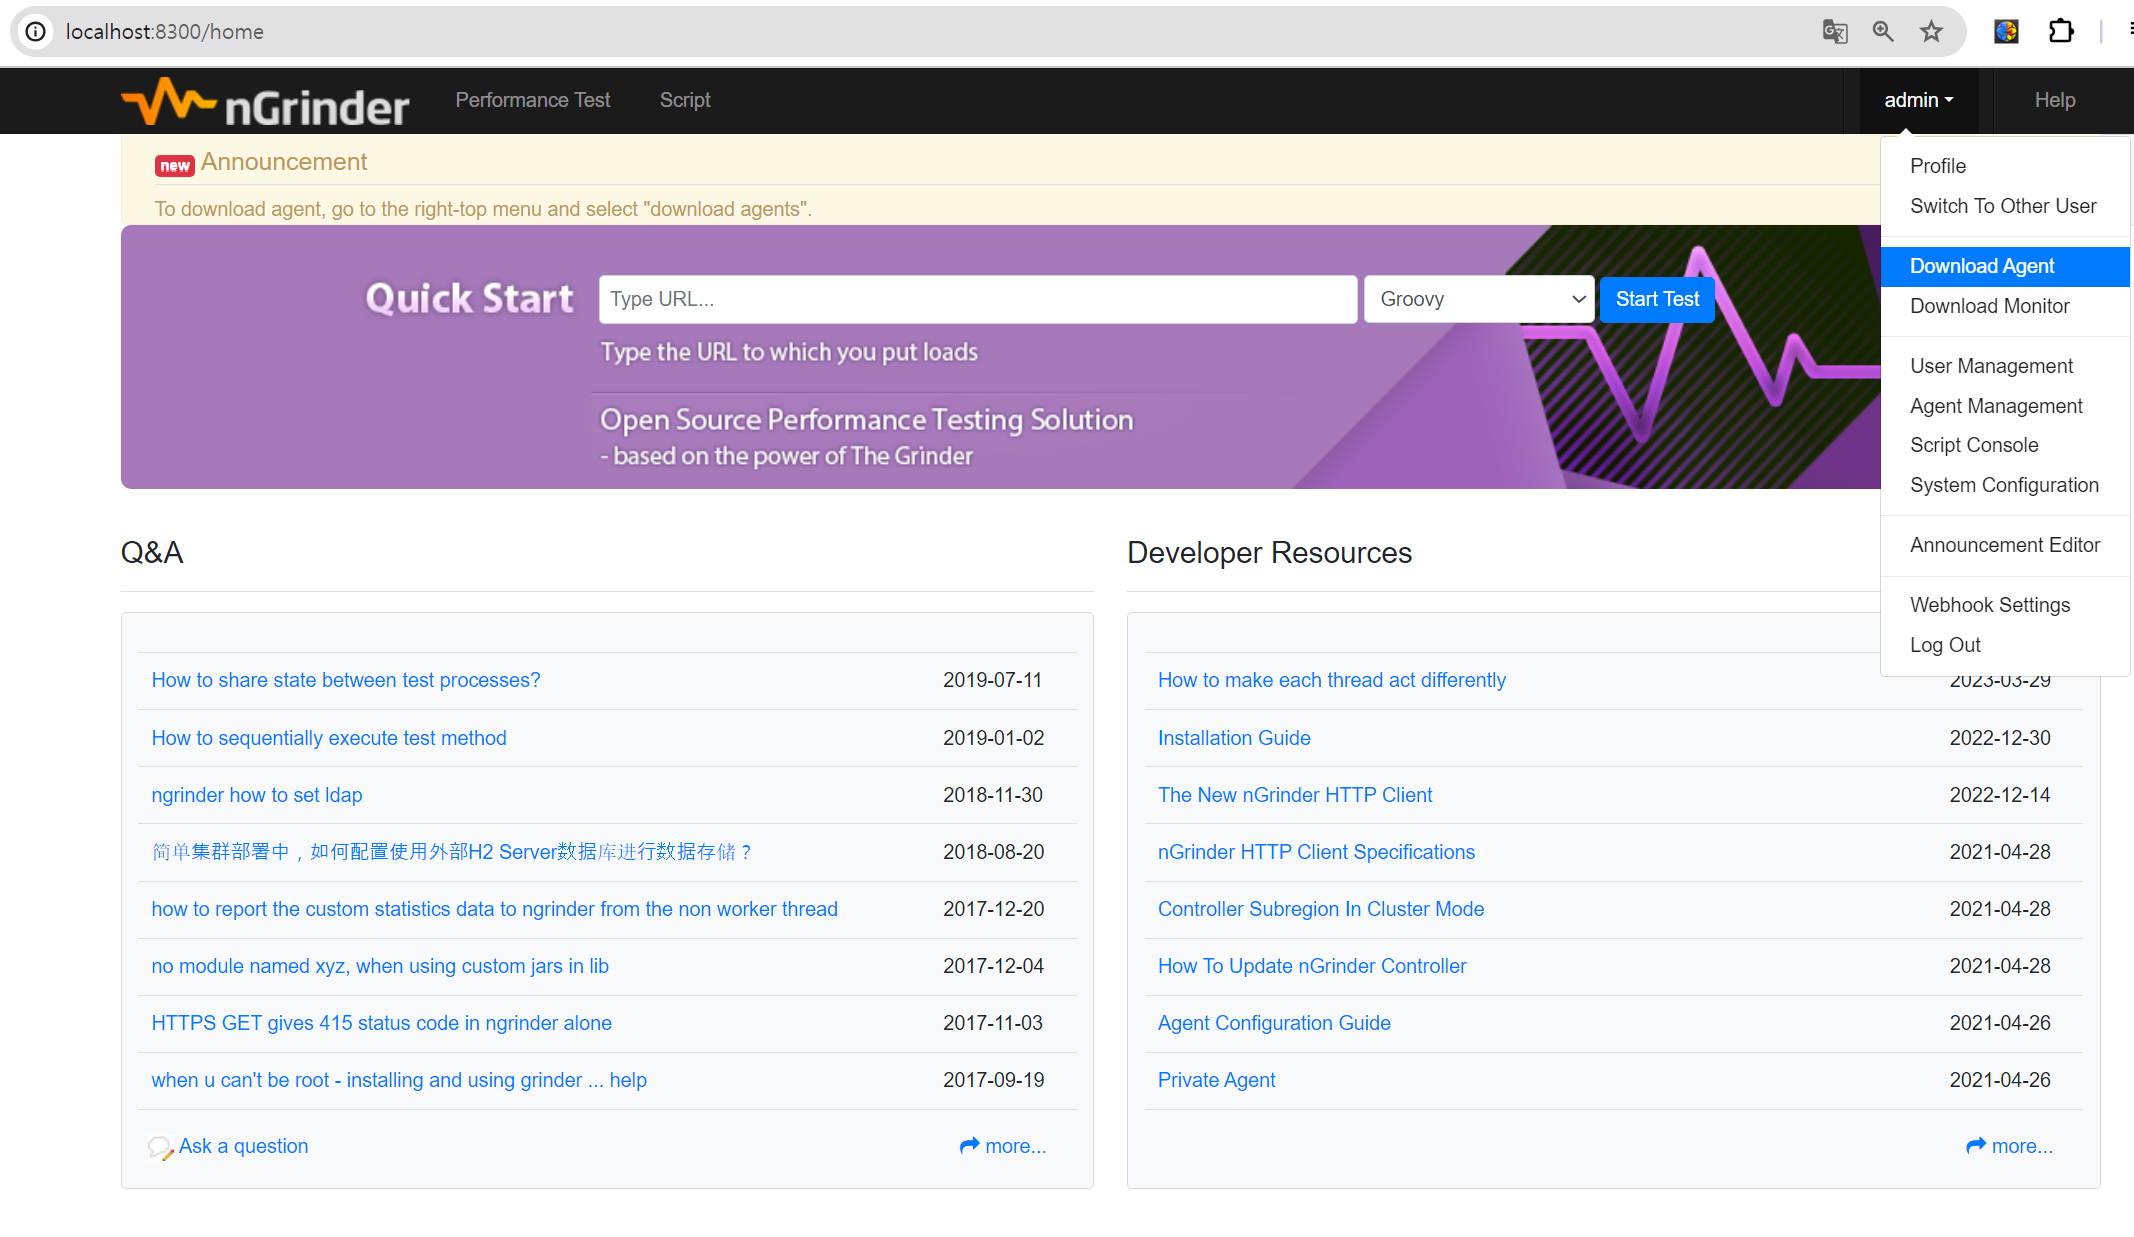Screen dimensions: 2134x1237
Task: Open 'How To Update nGrinder Controller' link
Action: pyautogui.click(x=1312, y=966)
